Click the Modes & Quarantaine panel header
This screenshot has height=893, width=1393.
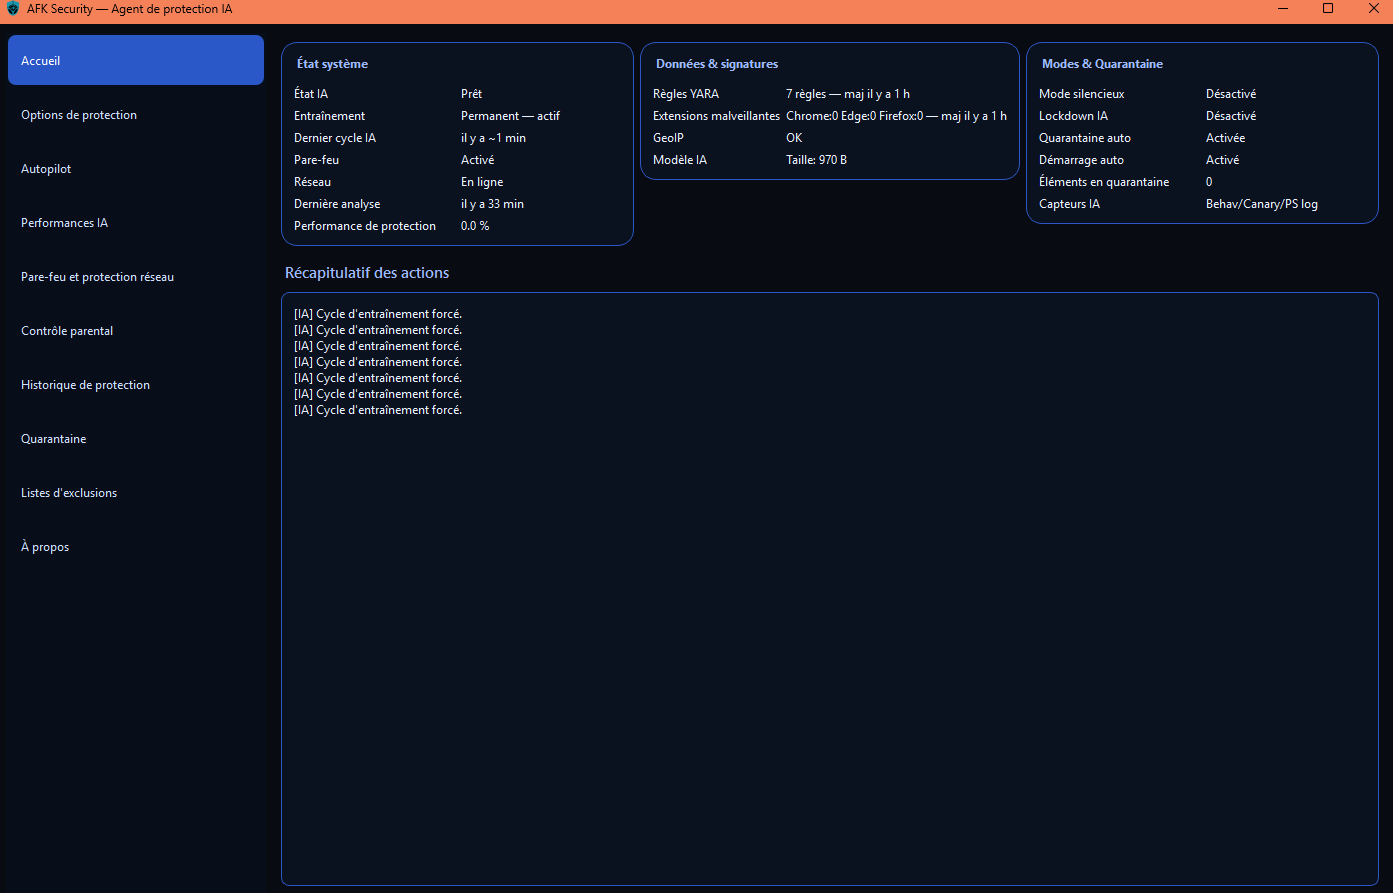tap(1102, 64)
